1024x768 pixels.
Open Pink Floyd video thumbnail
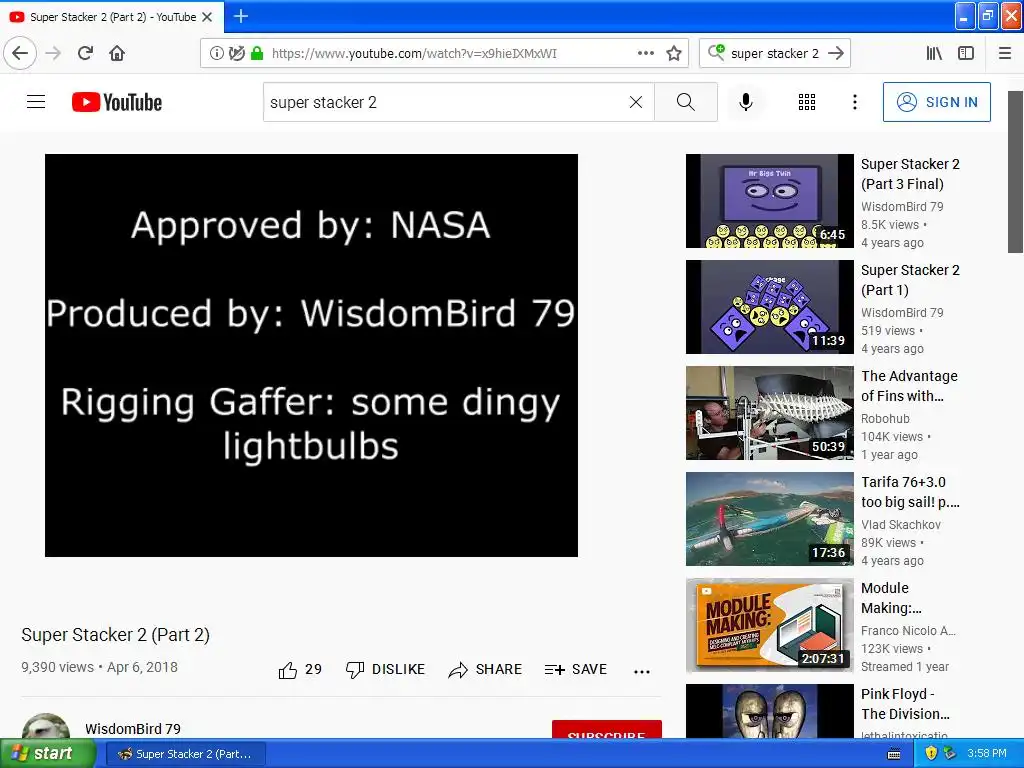(769, 711)
